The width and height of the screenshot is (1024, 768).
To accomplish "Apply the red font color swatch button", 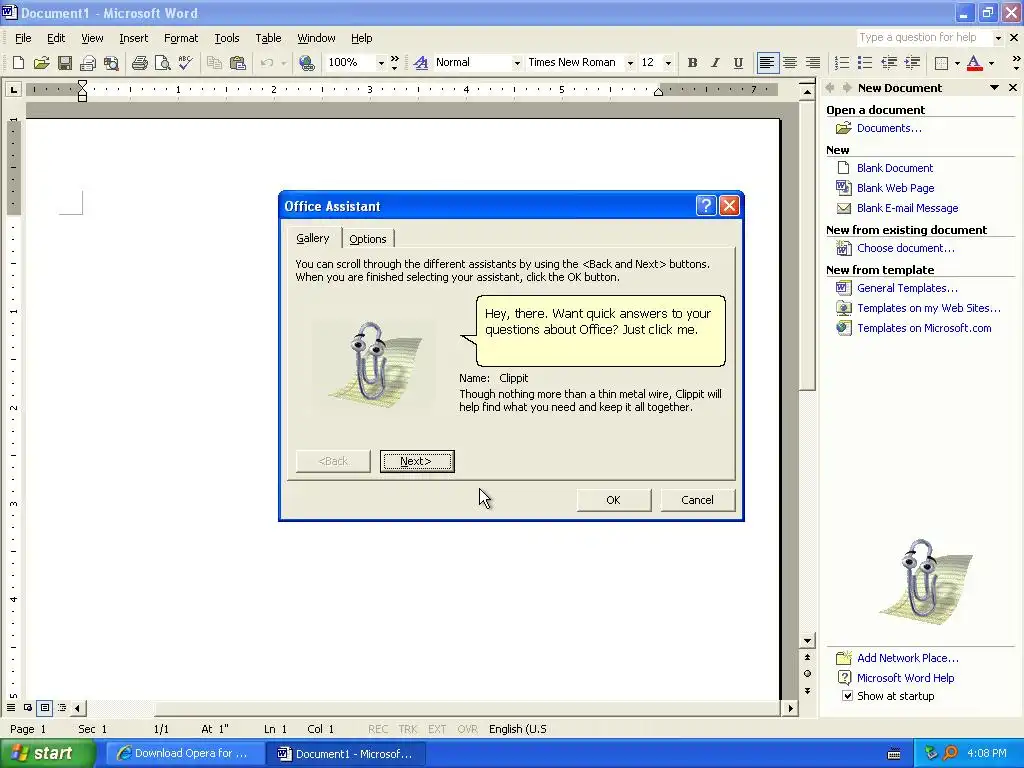I will point(974,63).
